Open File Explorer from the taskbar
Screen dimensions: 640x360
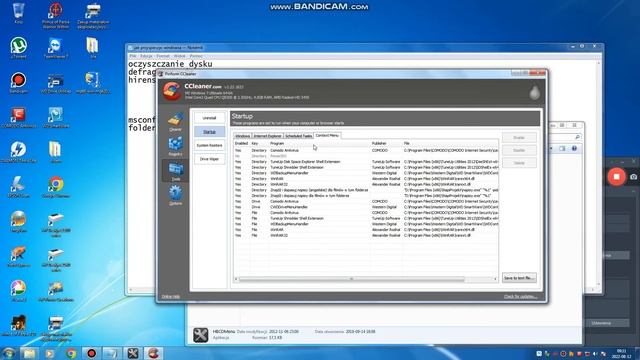click(x=29, y=353)
